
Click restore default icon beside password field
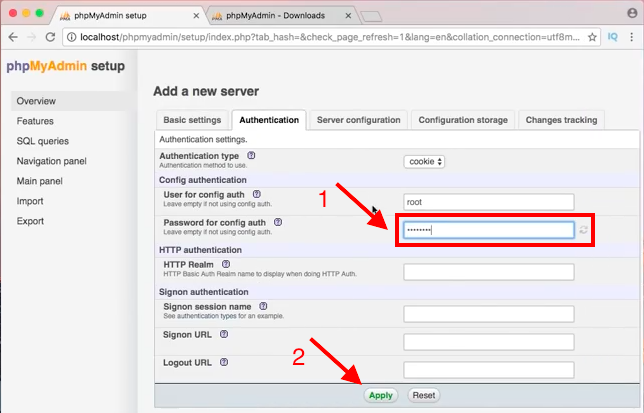click(583, 230)
